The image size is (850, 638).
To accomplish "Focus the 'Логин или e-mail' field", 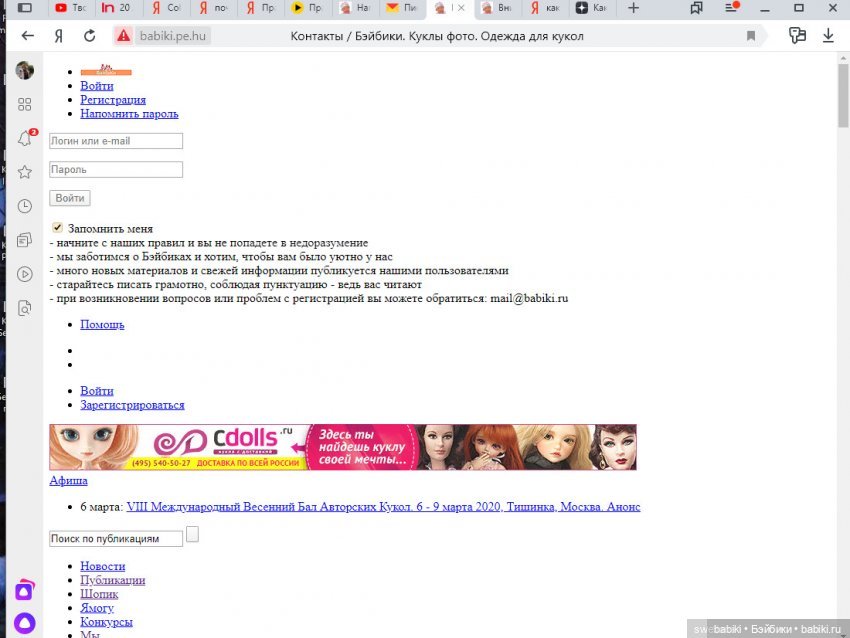I will click(x=116, y=141).
